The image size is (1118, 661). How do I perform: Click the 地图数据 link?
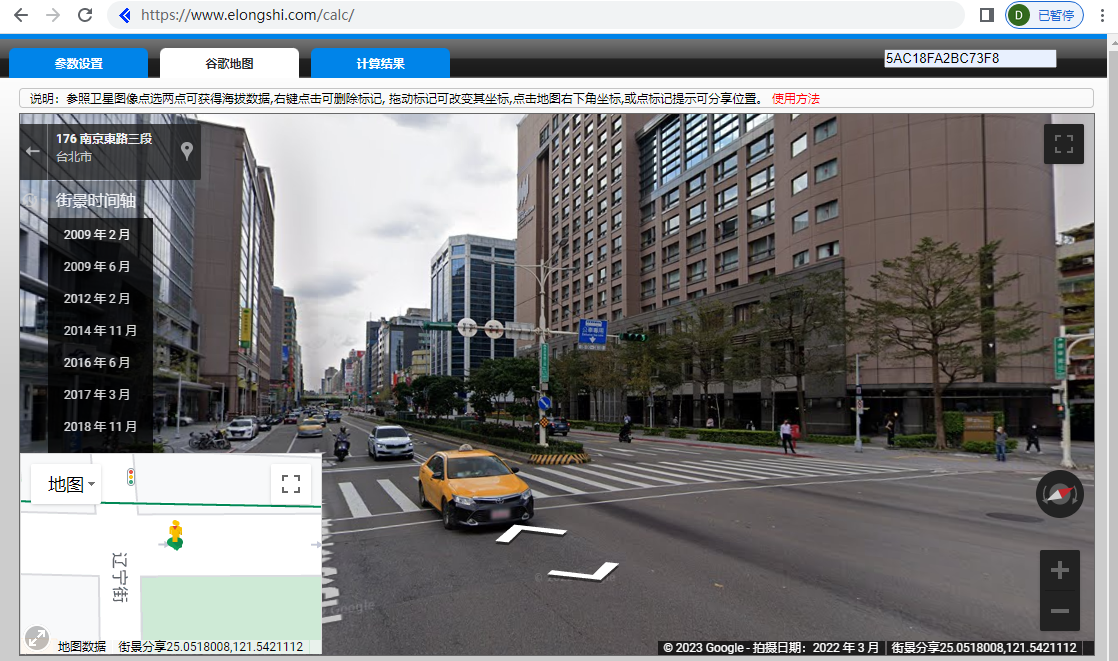pos(81,647)
